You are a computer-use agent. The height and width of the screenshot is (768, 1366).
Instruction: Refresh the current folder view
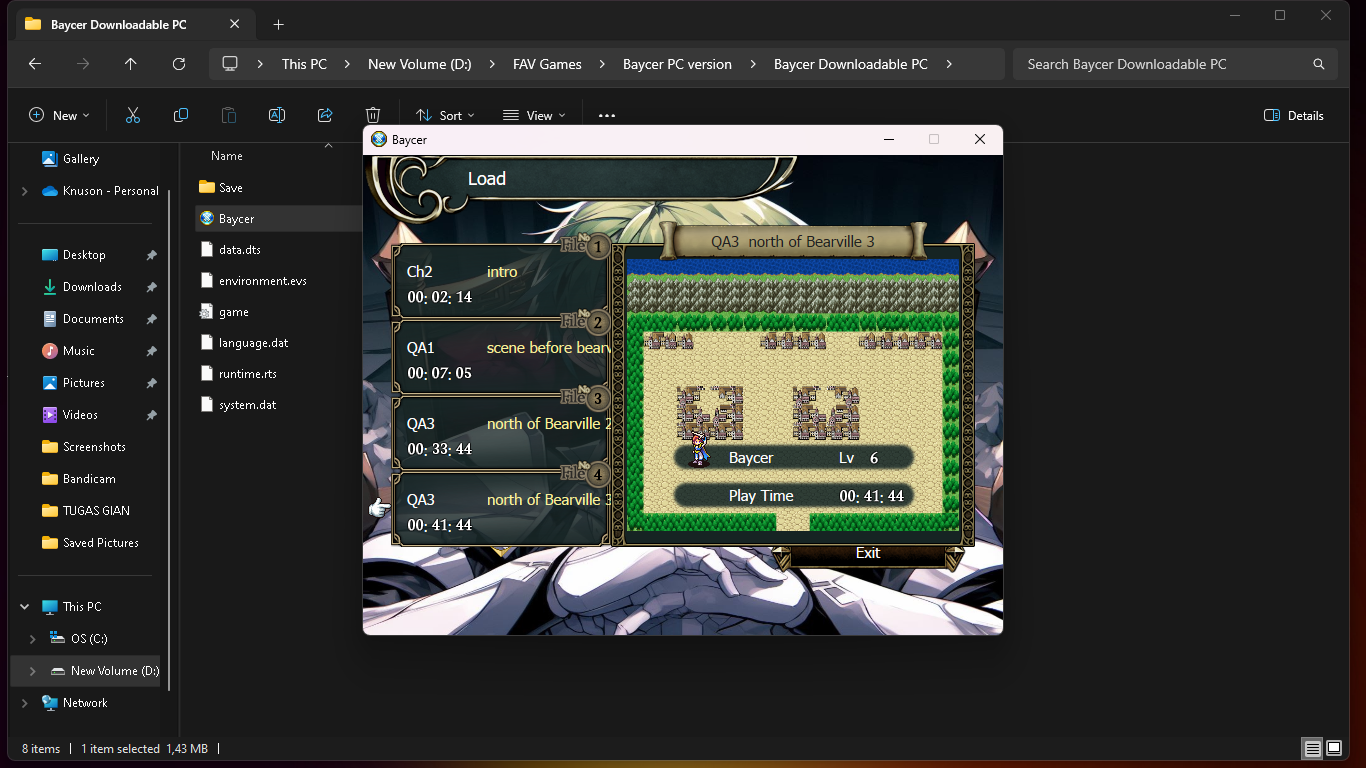179,64
